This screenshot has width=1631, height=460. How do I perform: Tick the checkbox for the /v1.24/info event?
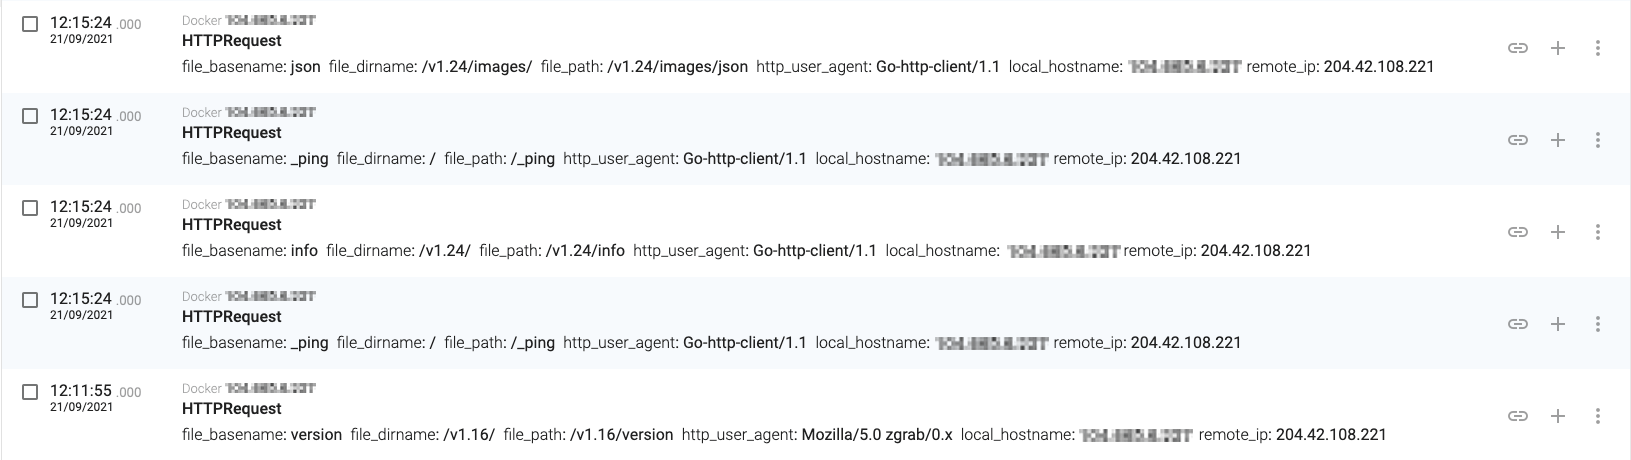30,208
